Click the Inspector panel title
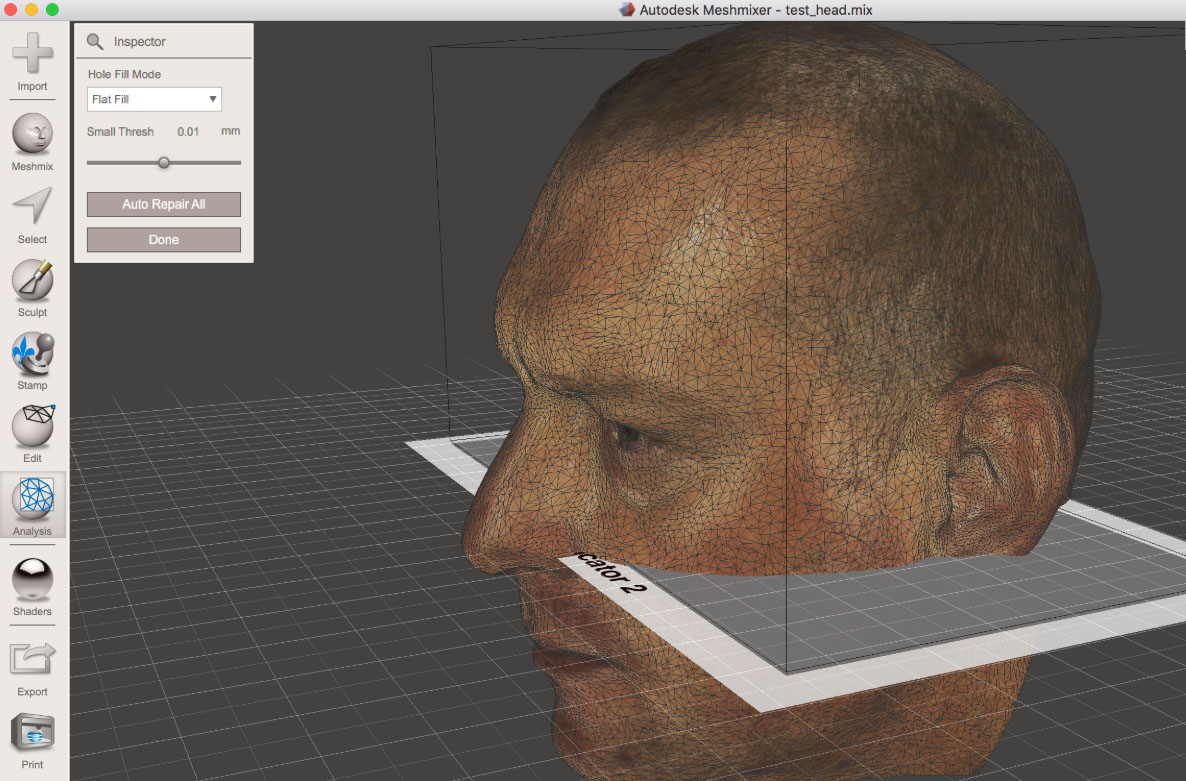The height and width of the screenshot is (781, 1186). [x=139, y=42]
